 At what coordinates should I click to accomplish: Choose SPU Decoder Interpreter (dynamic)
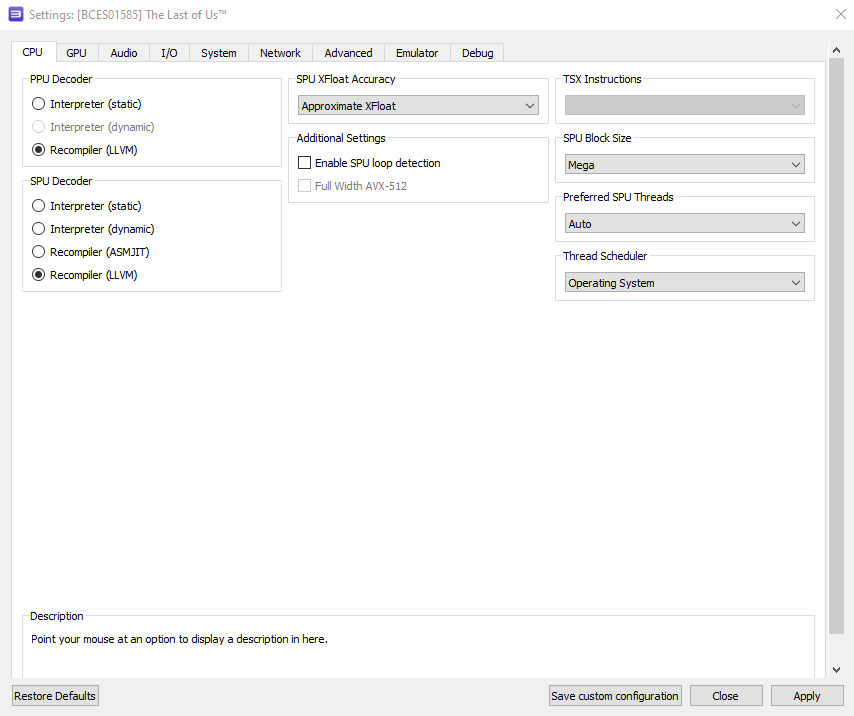pos(39,229)
